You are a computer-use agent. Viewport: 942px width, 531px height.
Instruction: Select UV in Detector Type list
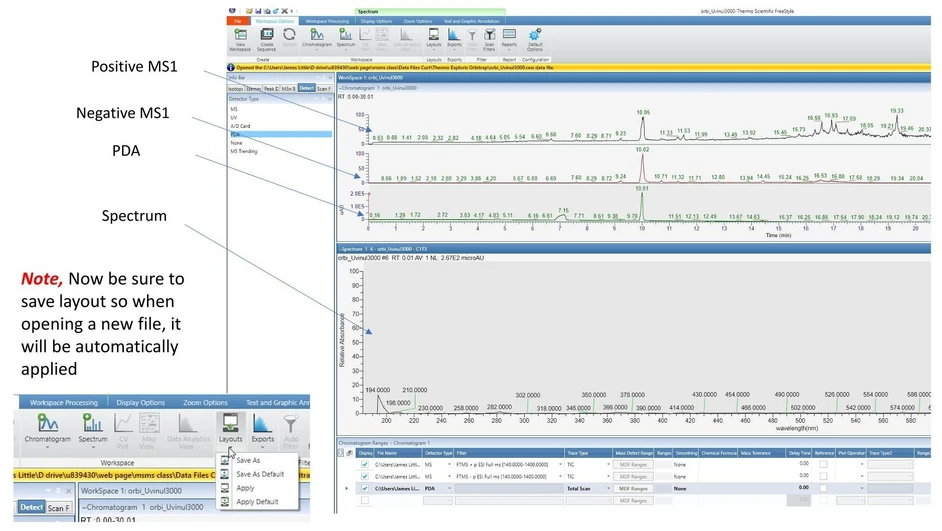click(234, 118)
